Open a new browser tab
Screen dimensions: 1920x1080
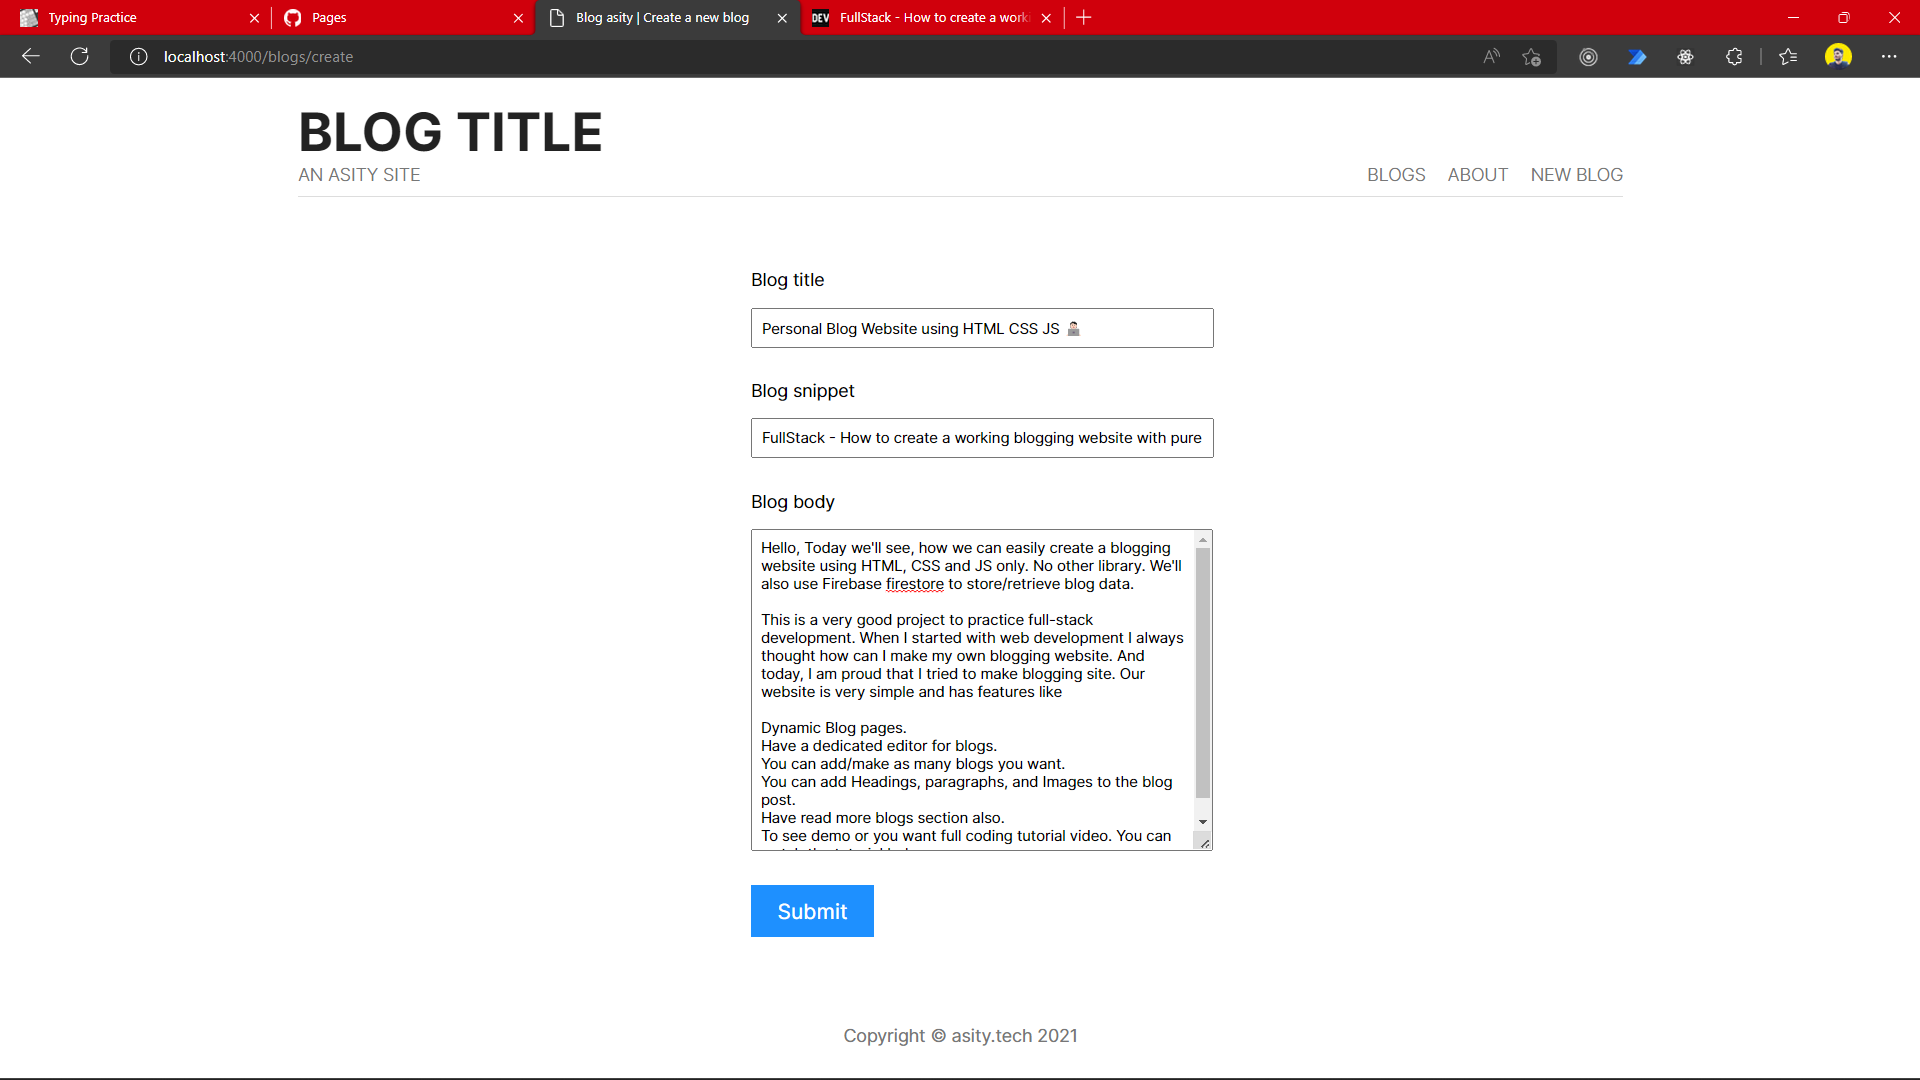(1084, 17)
